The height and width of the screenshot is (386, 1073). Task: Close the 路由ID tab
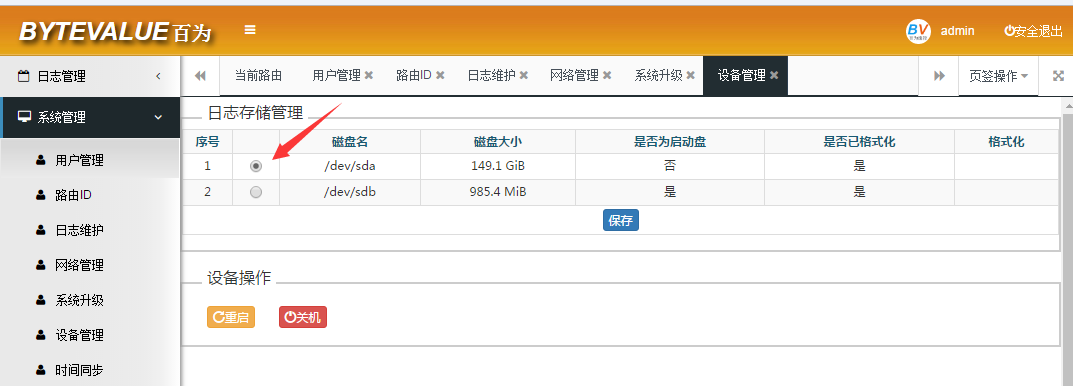(440, 75)
